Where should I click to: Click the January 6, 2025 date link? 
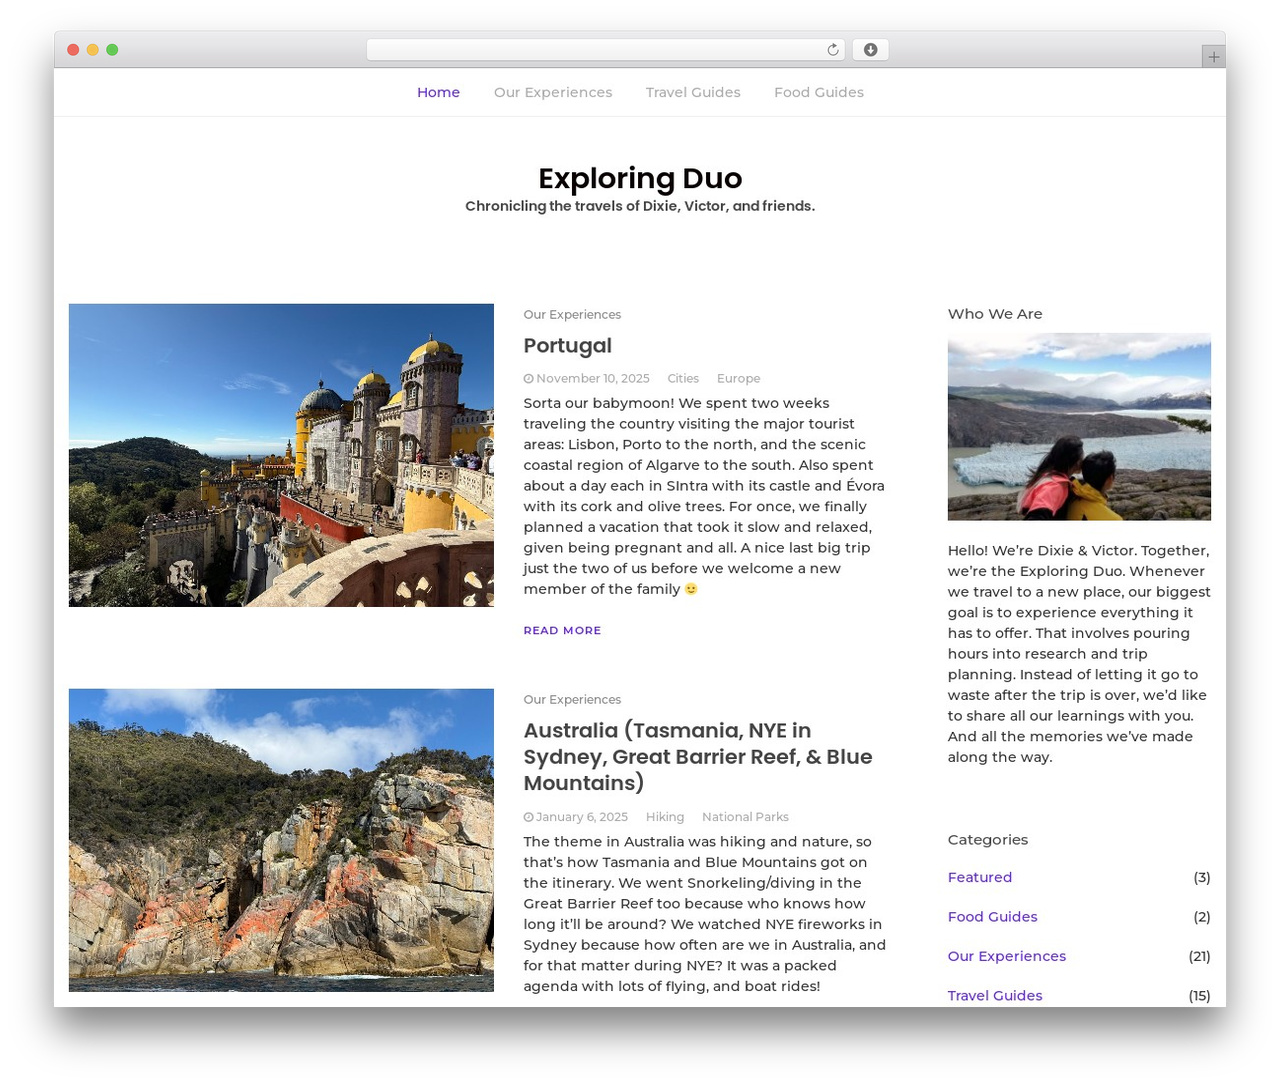pos(582,817)
